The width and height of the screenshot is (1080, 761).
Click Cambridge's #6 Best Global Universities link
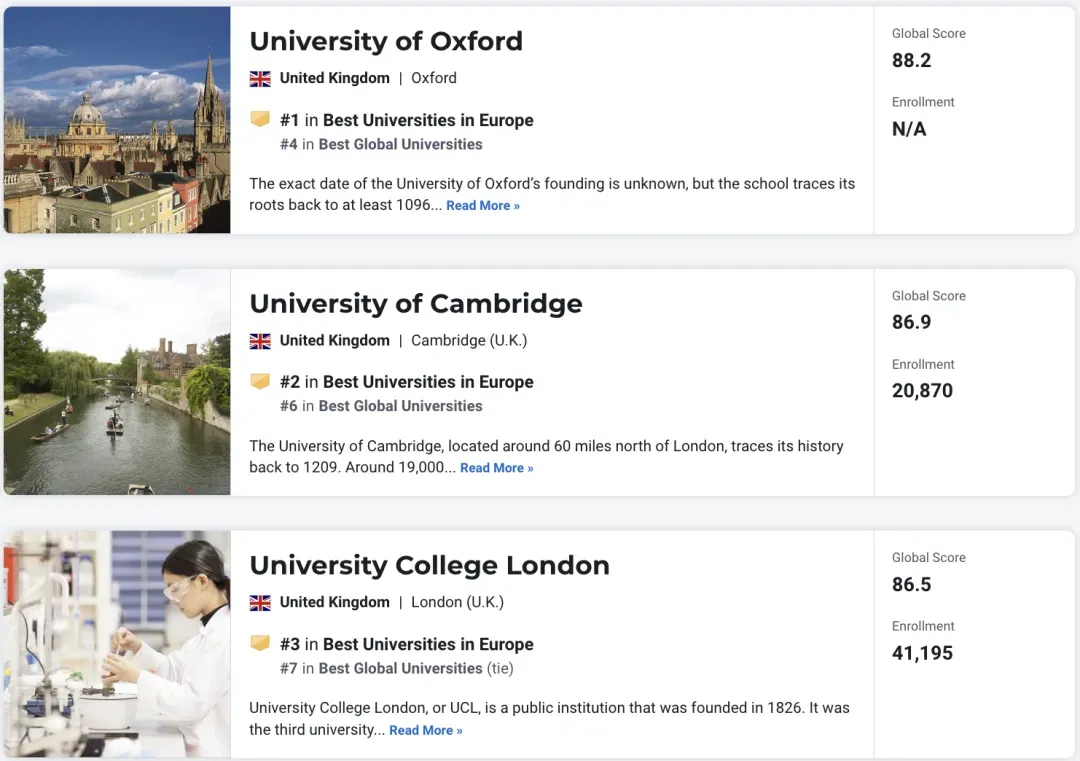(x=400, y=406)
